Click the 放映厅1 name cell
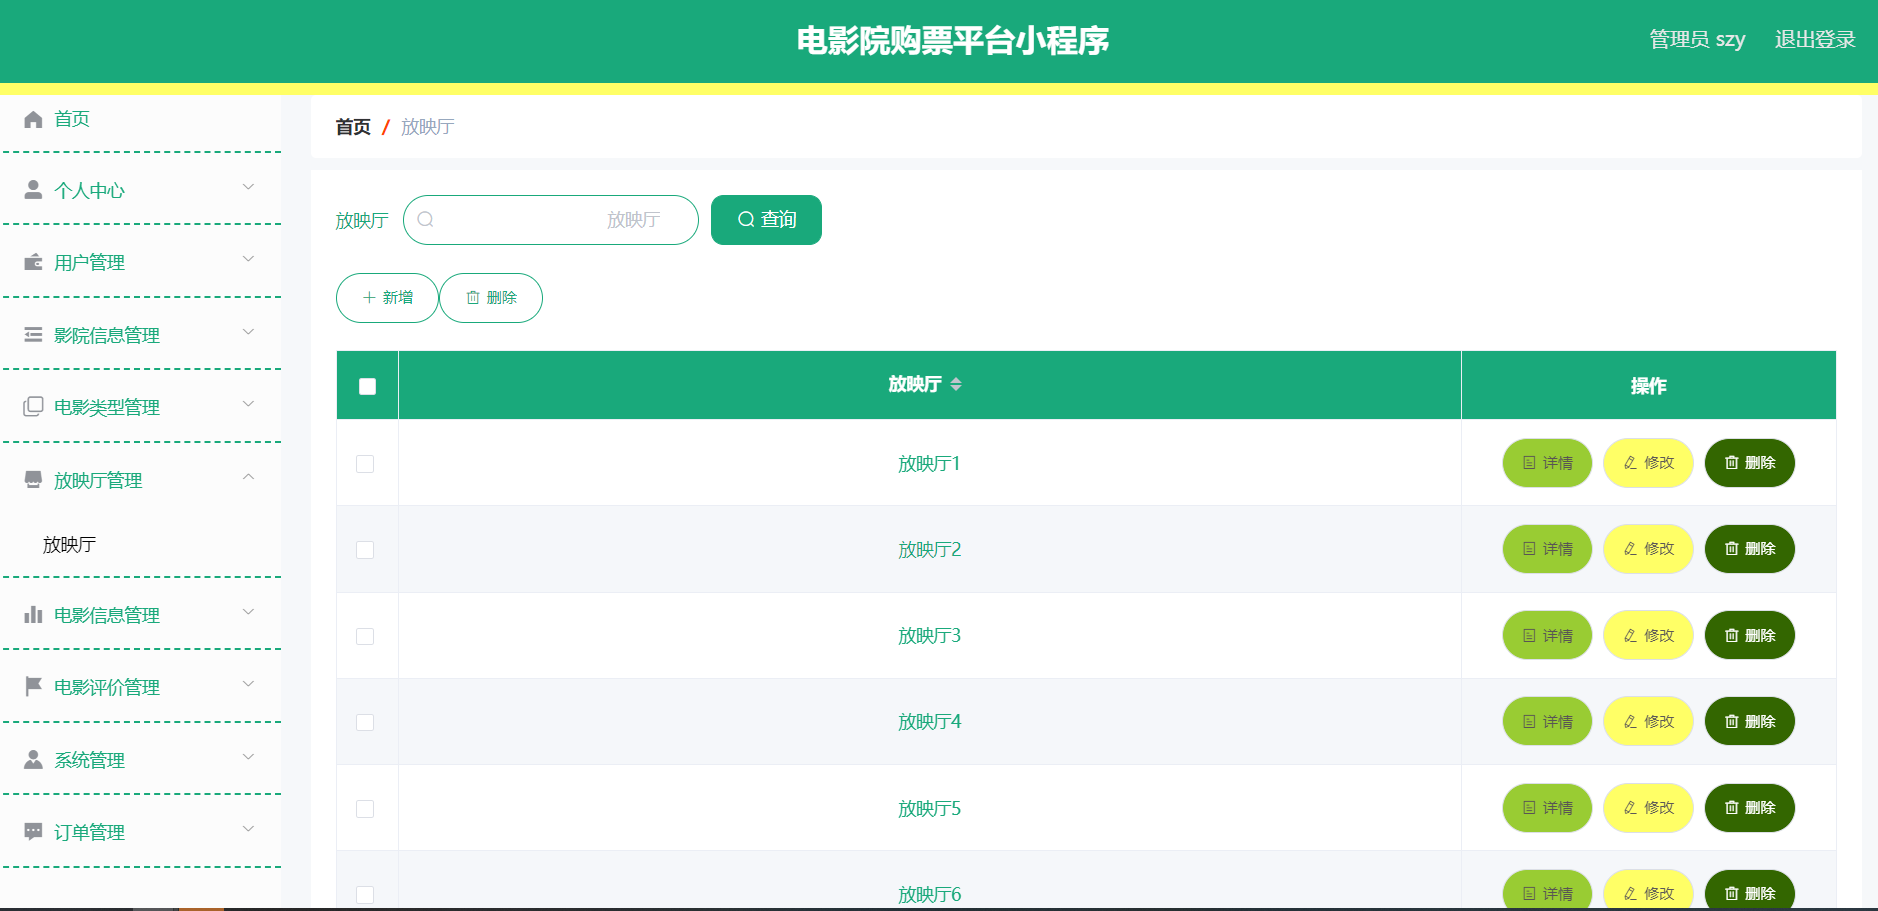 (x=929, y=463)
